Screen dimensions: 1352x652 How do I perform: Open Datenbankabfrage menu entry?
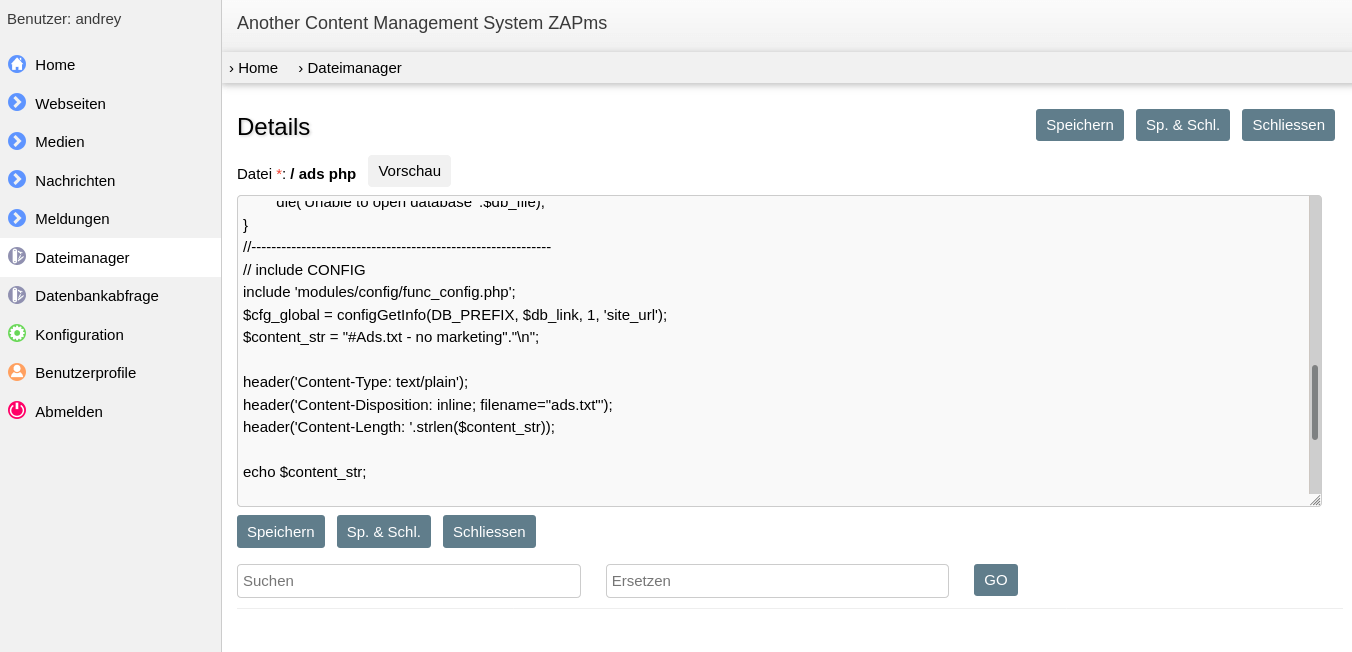click(x=110, y=296)
